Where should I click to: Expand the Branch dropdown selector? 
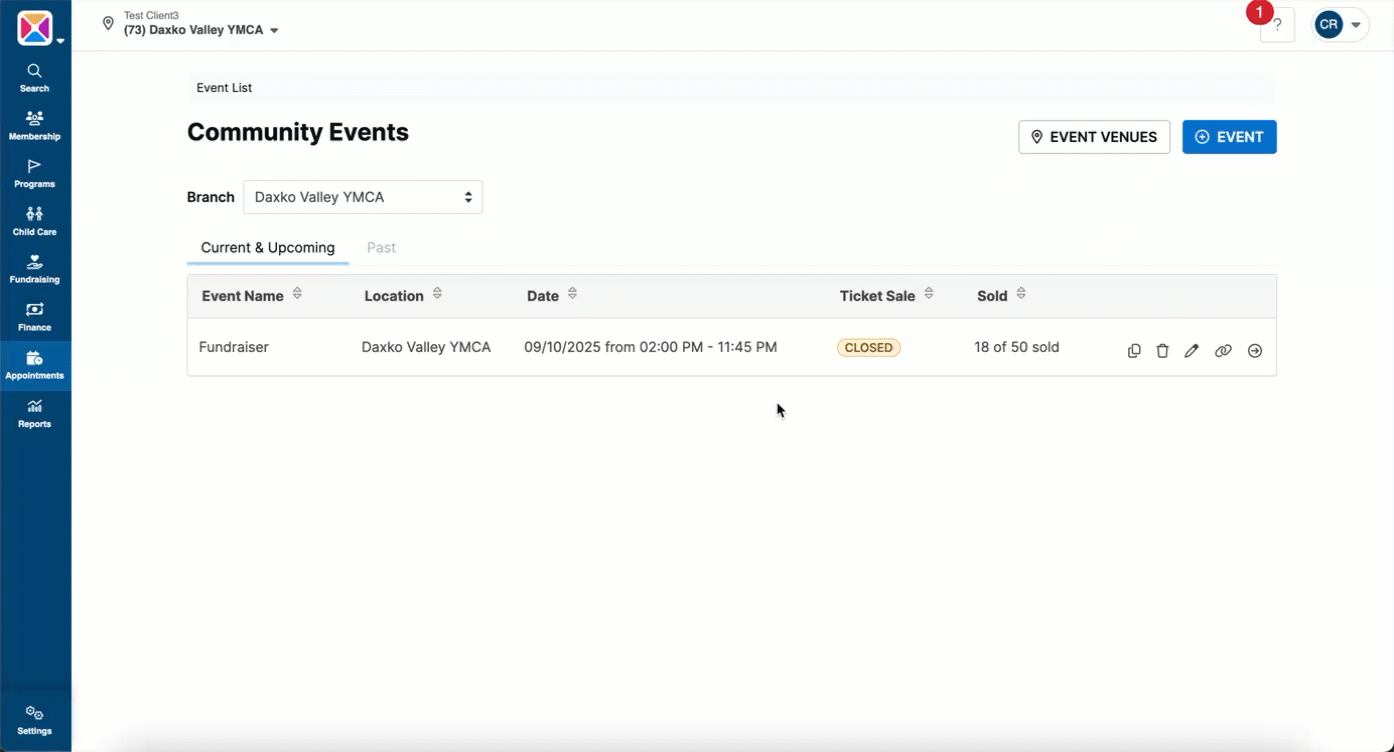[362, 197]
